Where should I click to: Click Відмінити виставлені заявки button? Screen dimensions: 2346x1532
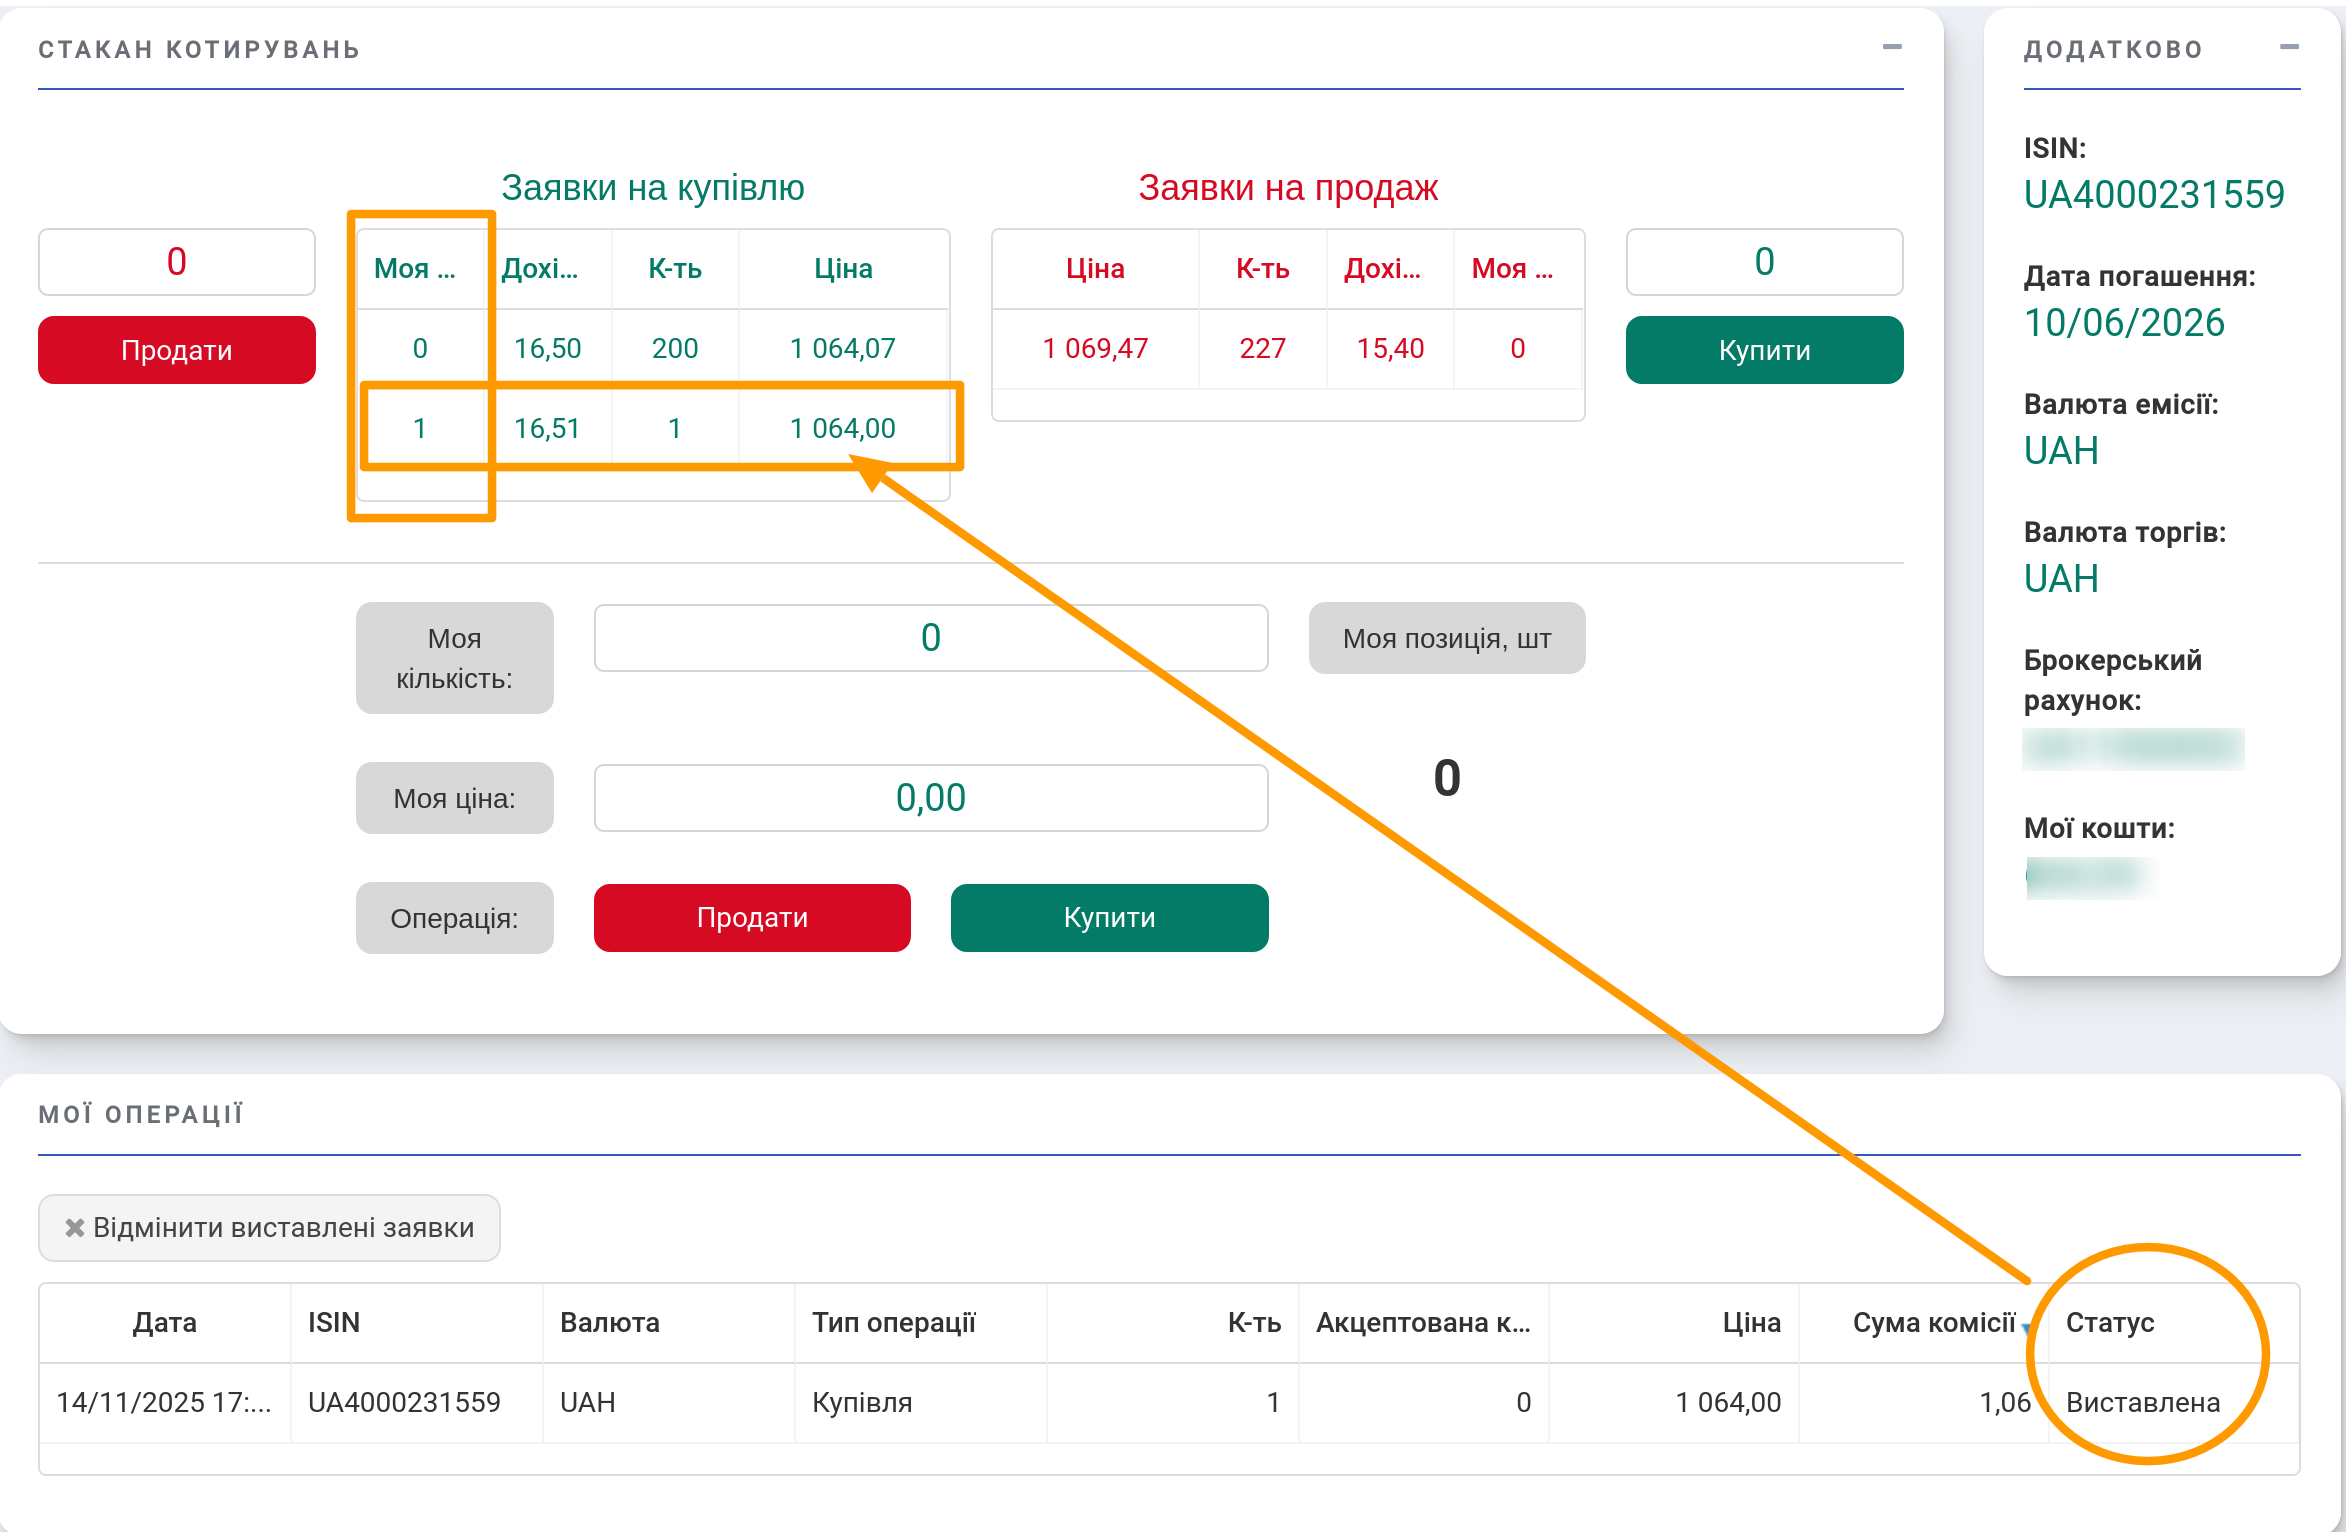tap(269, 1227)
